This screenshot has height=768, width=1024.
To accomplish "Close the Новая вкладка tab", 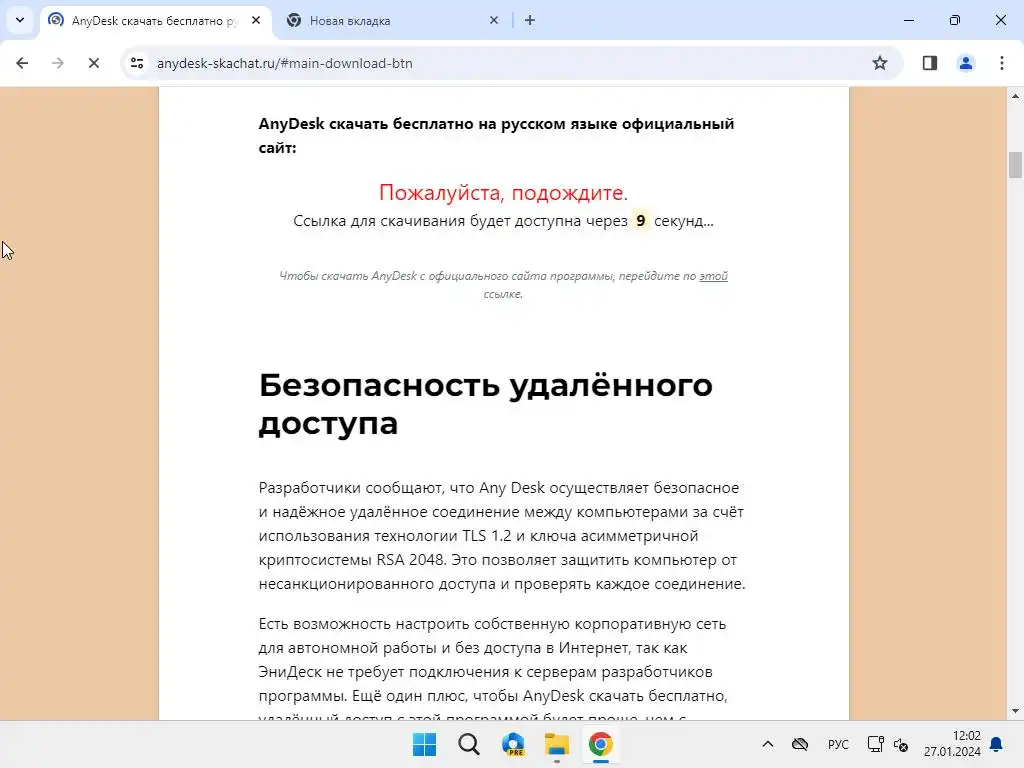I will click(494, 20).
